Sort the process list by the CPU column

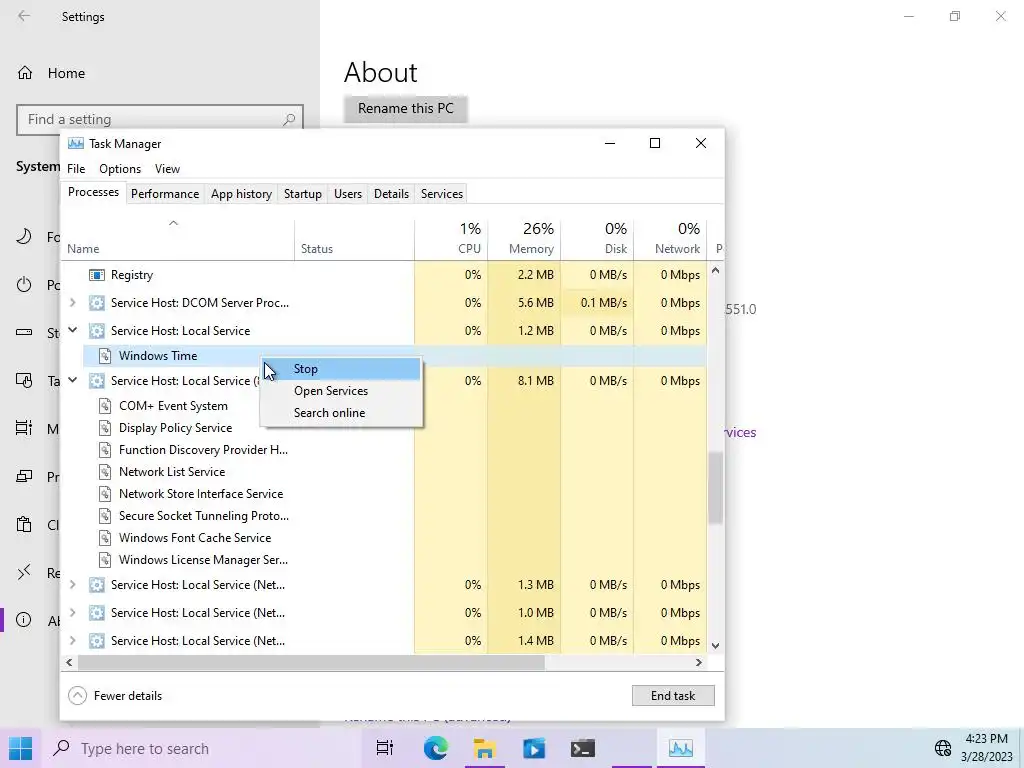451,238
